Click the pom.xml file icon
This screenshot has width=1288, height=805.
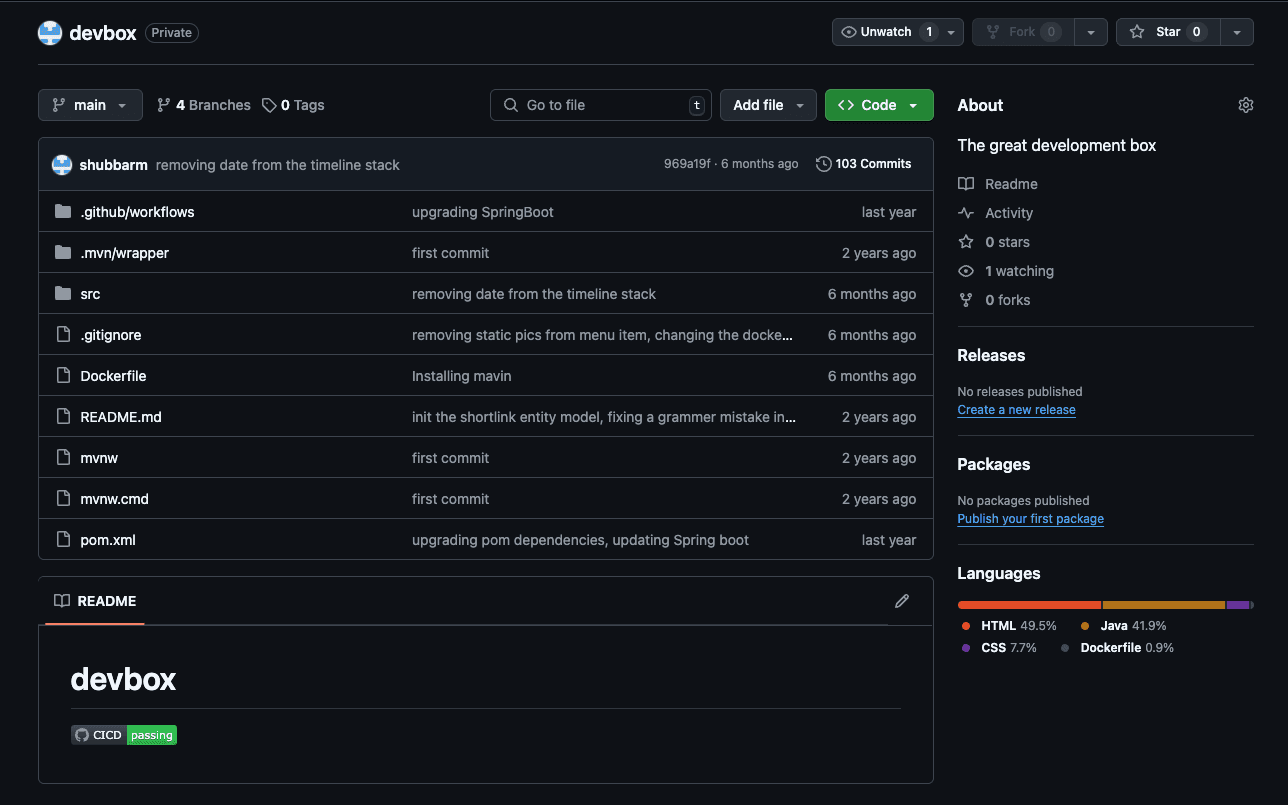(63, 540)
